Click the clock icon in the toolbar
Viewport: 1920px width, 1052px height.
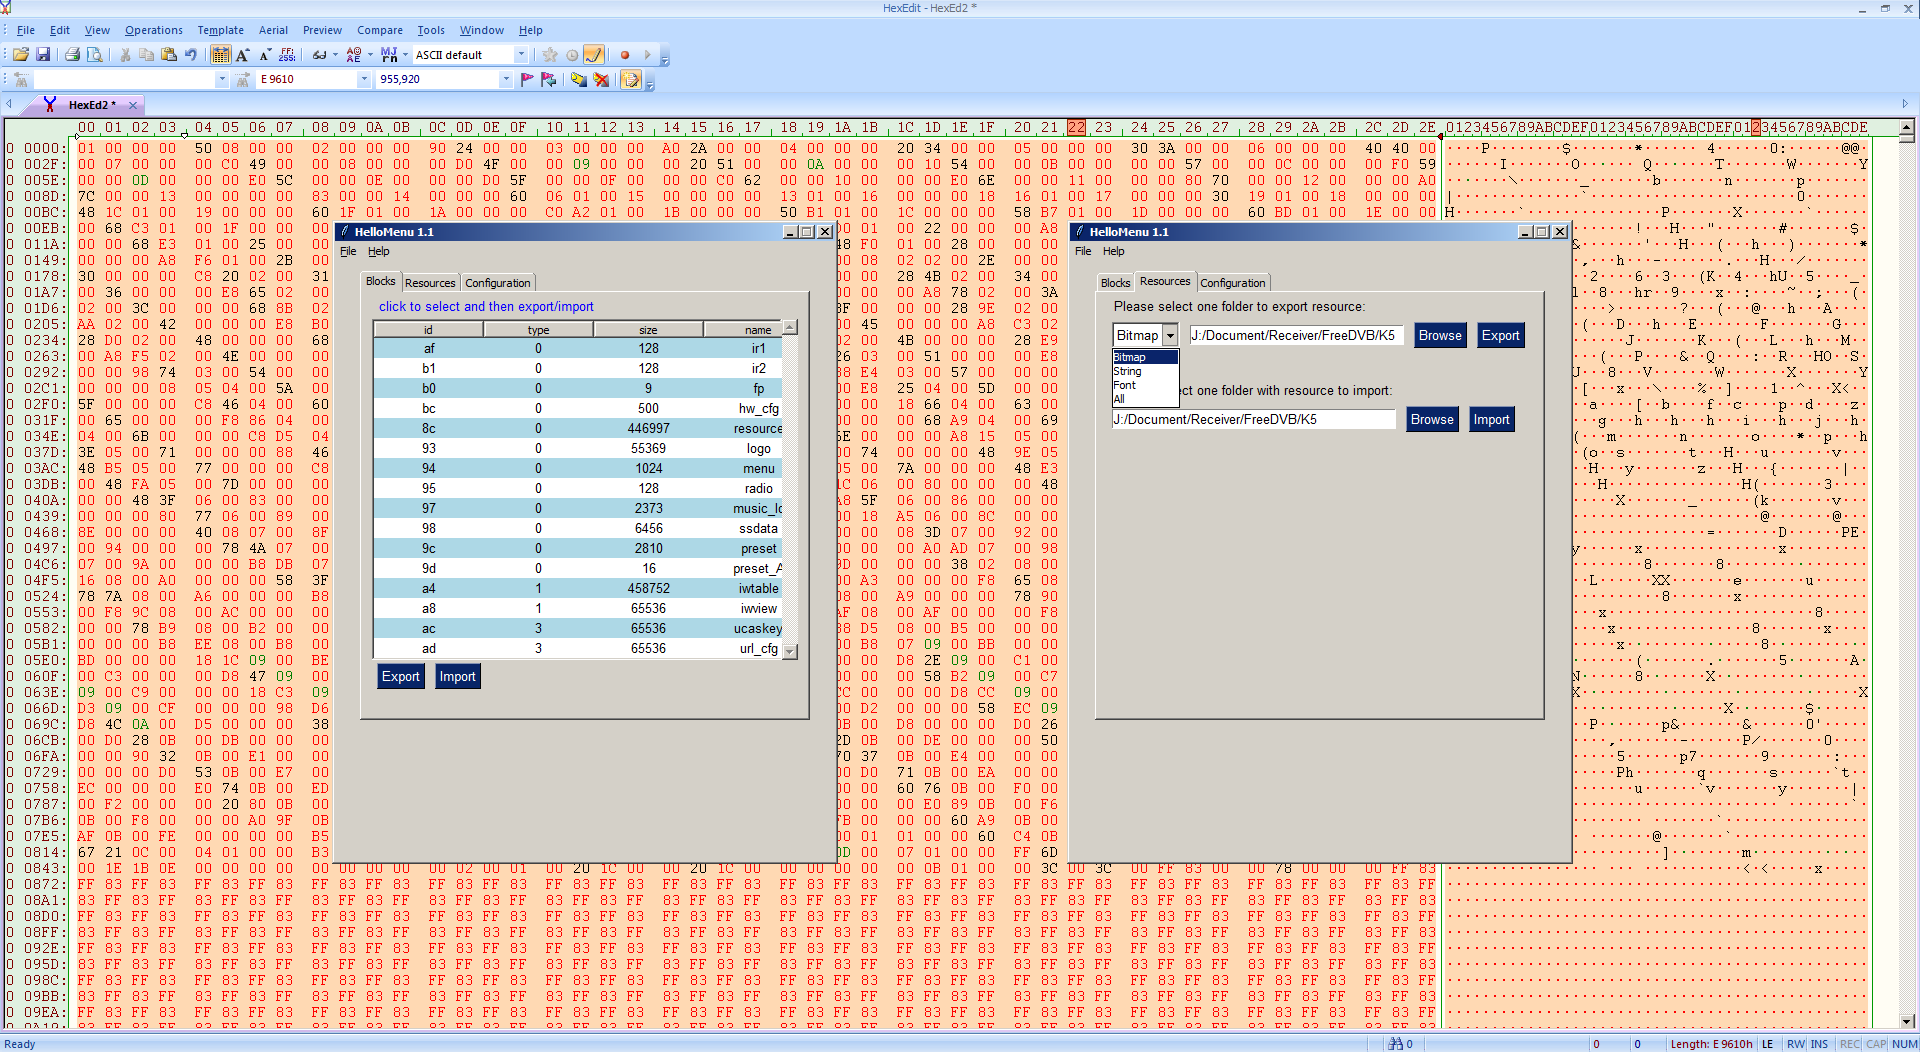coord(572,55)
